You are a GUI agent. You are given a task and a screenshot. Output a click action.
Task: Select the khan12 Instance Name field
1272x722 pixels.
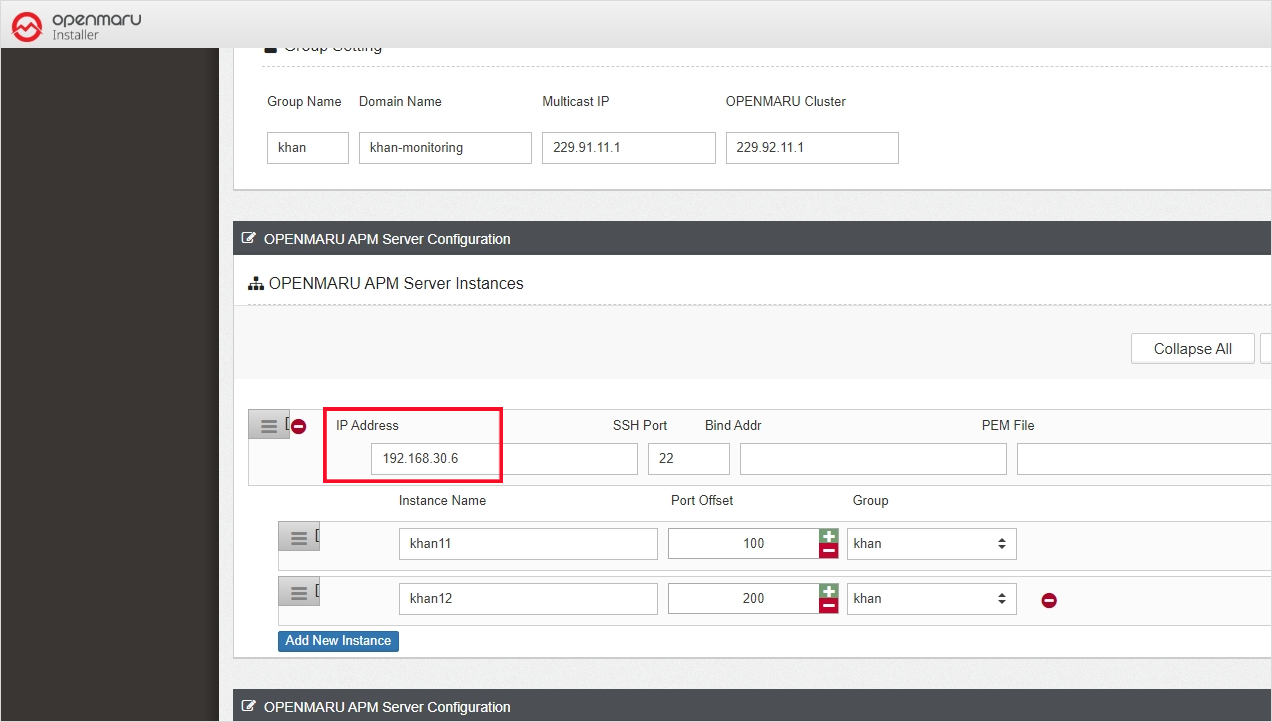527,599
